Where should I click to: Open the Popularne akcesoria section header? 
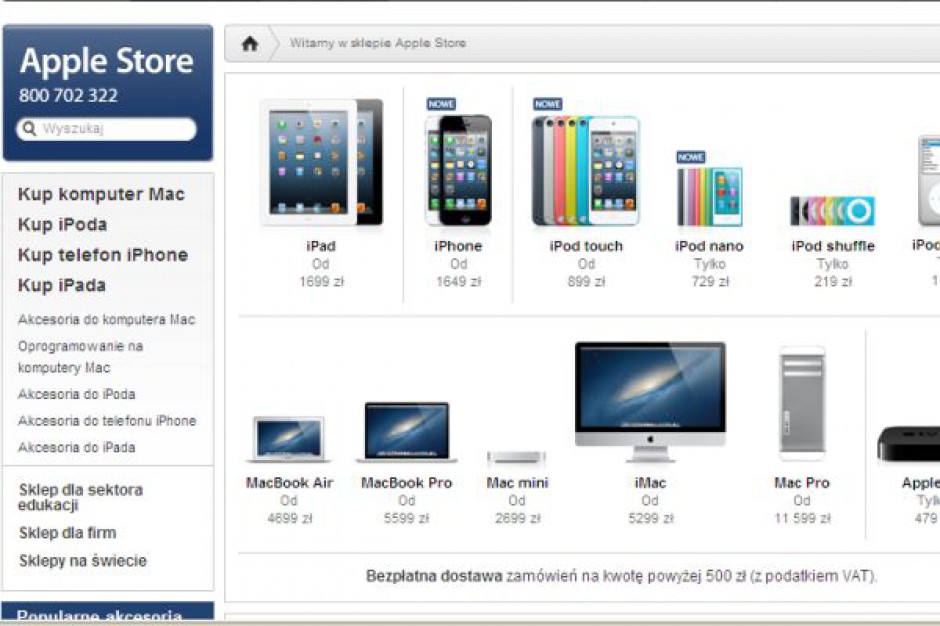pos(108,612)
